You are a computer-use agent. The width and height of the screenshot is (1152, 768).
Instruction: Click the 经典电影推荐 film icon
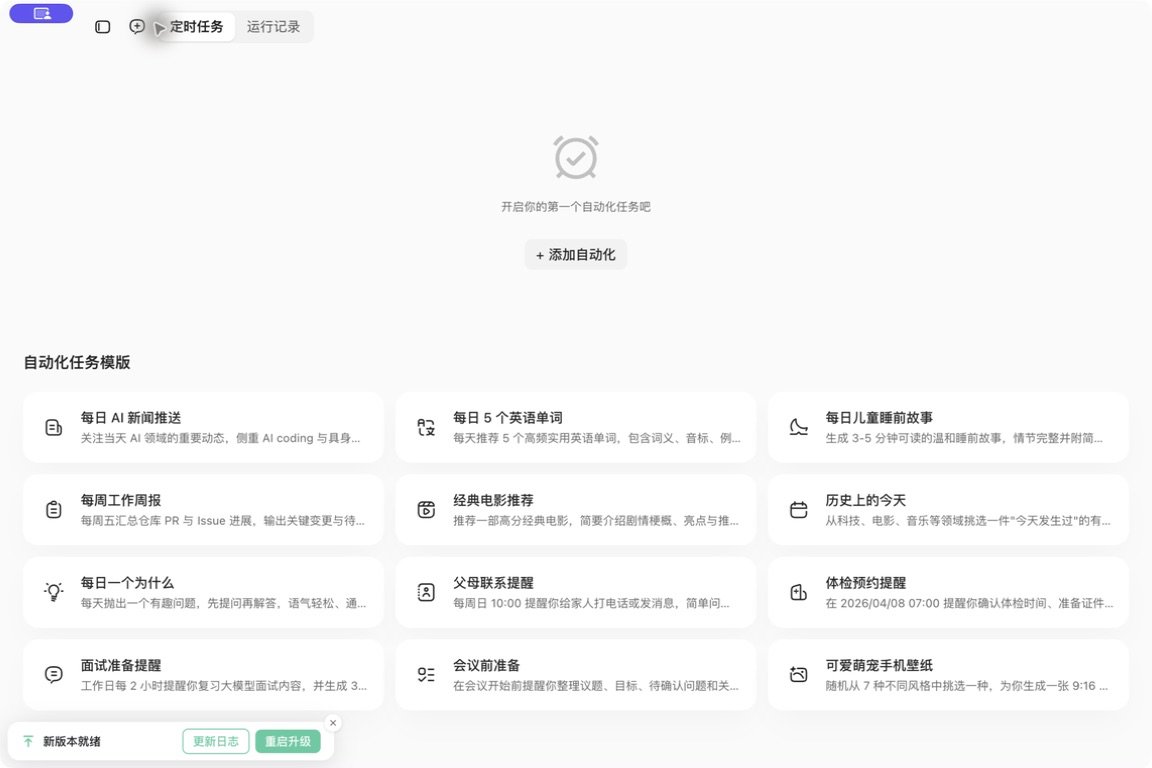click(x=426, y=509)
